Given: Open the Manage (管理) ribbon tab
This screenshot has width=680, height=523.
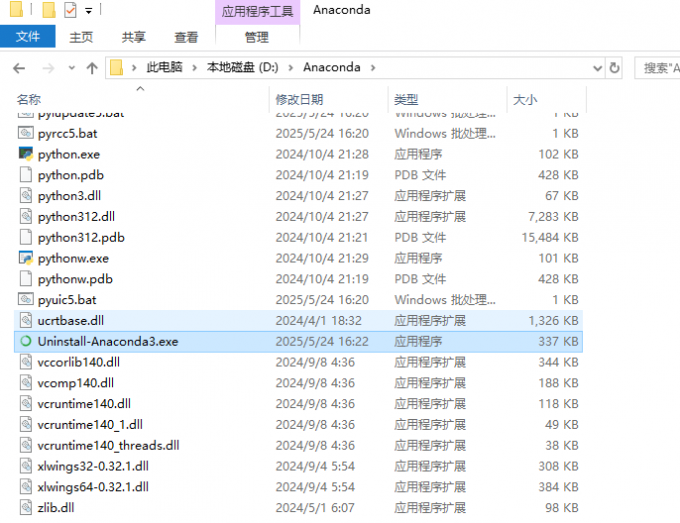Looking at the screenshot, I should click(257, 37).
